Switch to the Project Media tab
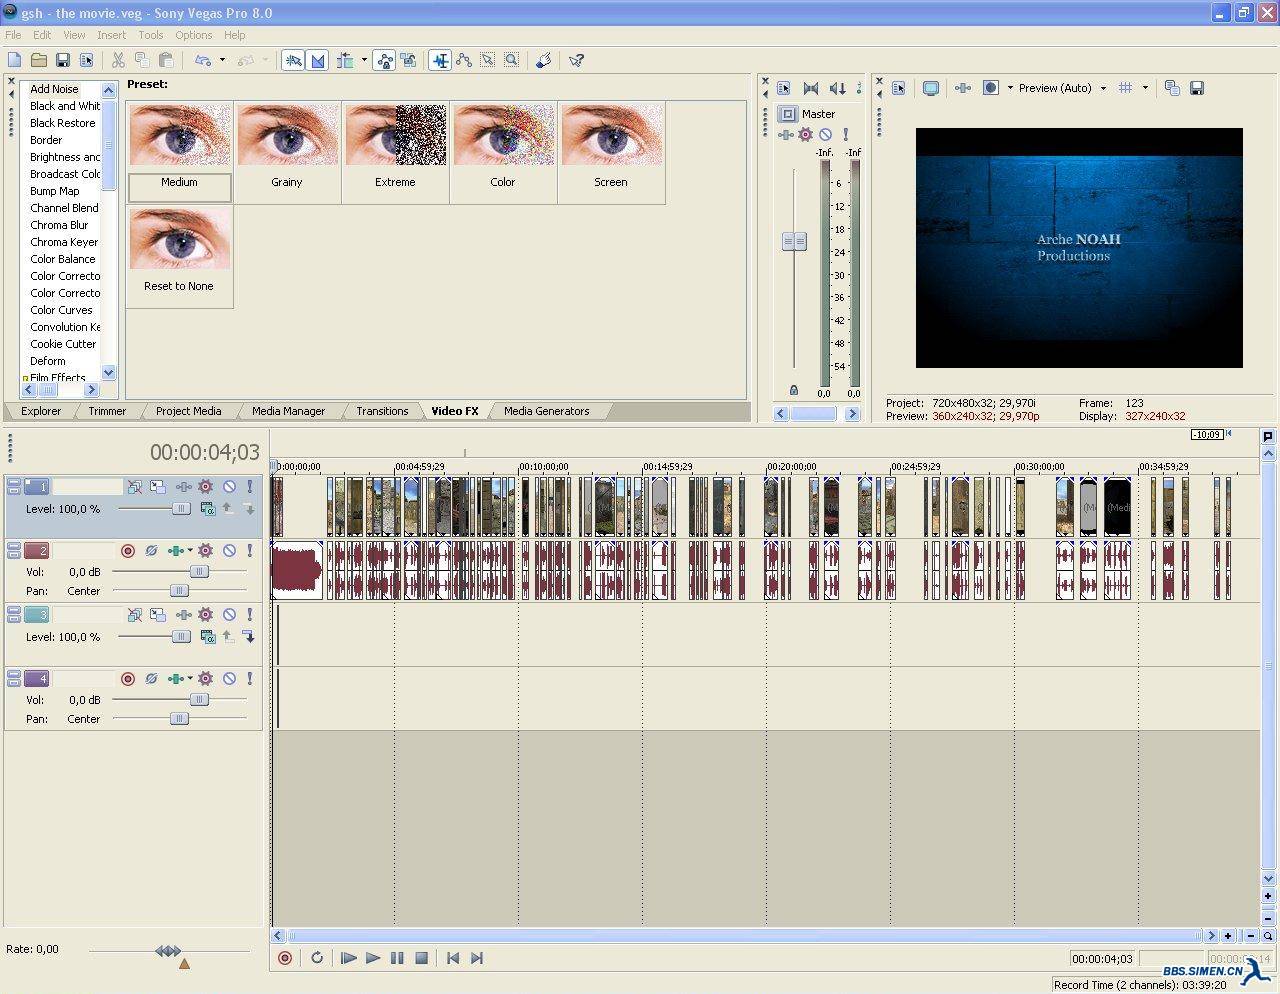1280x994 pixels. (188, 411)
